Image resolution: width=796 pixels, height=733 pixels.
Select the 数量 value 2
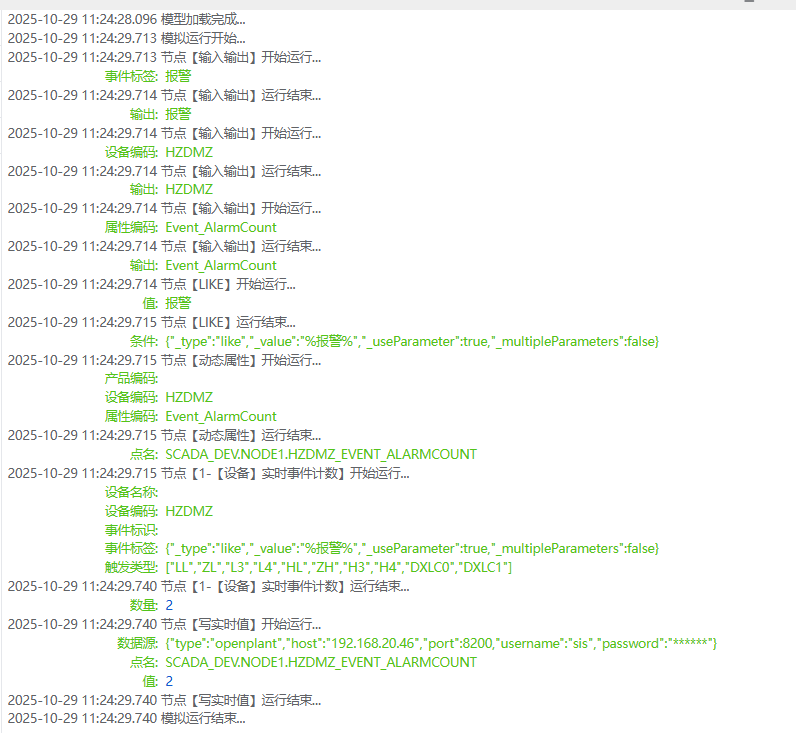coord(169,605)
